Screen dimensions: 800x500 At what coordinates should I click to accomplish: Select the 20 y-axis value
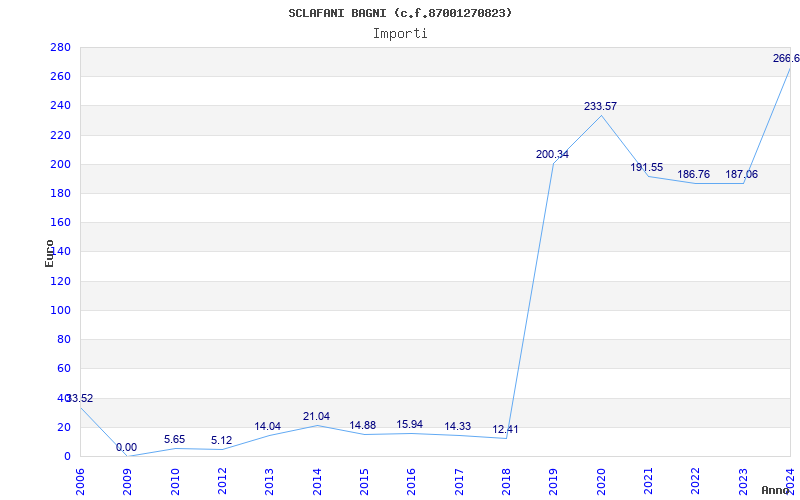coord(63,427)
